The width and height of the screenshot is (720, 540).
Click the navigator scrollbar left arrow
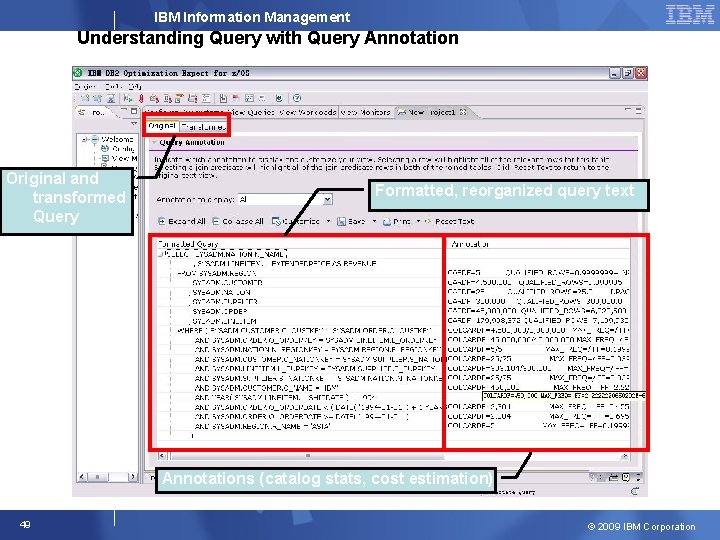tap(82, 477)
